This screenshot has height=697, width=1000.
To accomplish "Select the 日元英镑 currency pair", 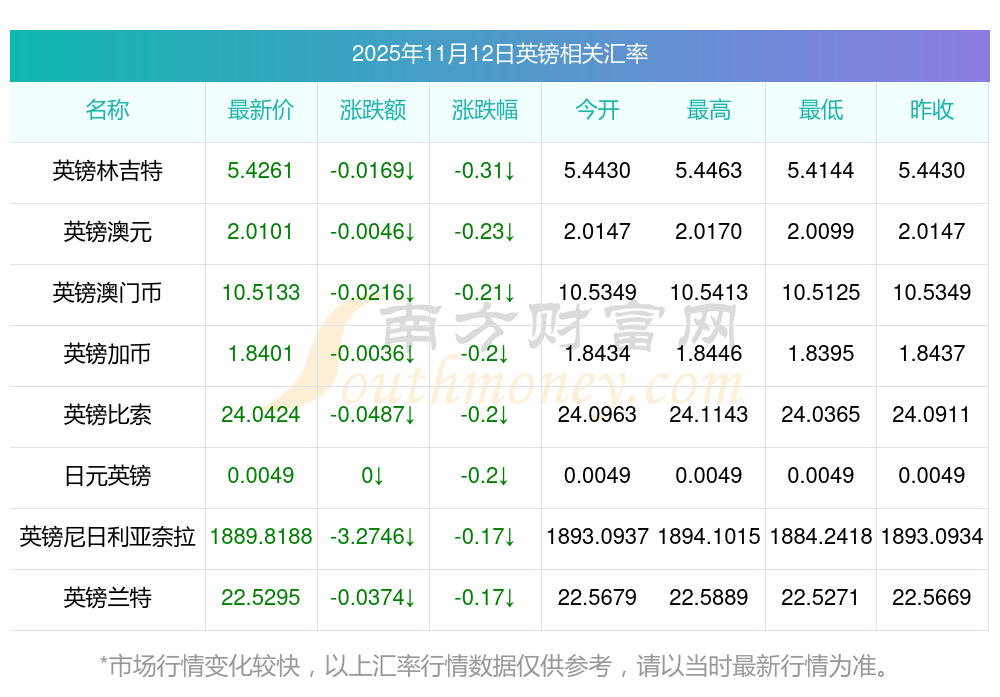I will (107, 476).
